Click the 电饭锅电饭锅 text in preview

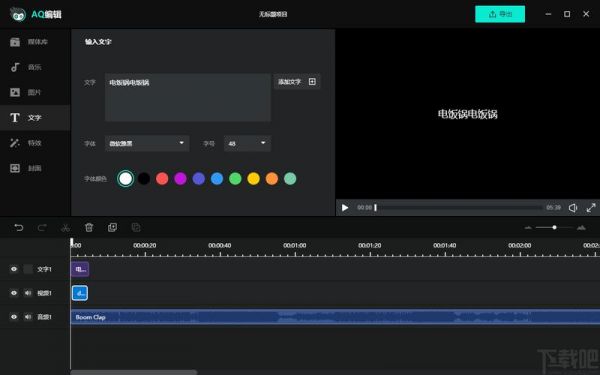coord(468,114)
